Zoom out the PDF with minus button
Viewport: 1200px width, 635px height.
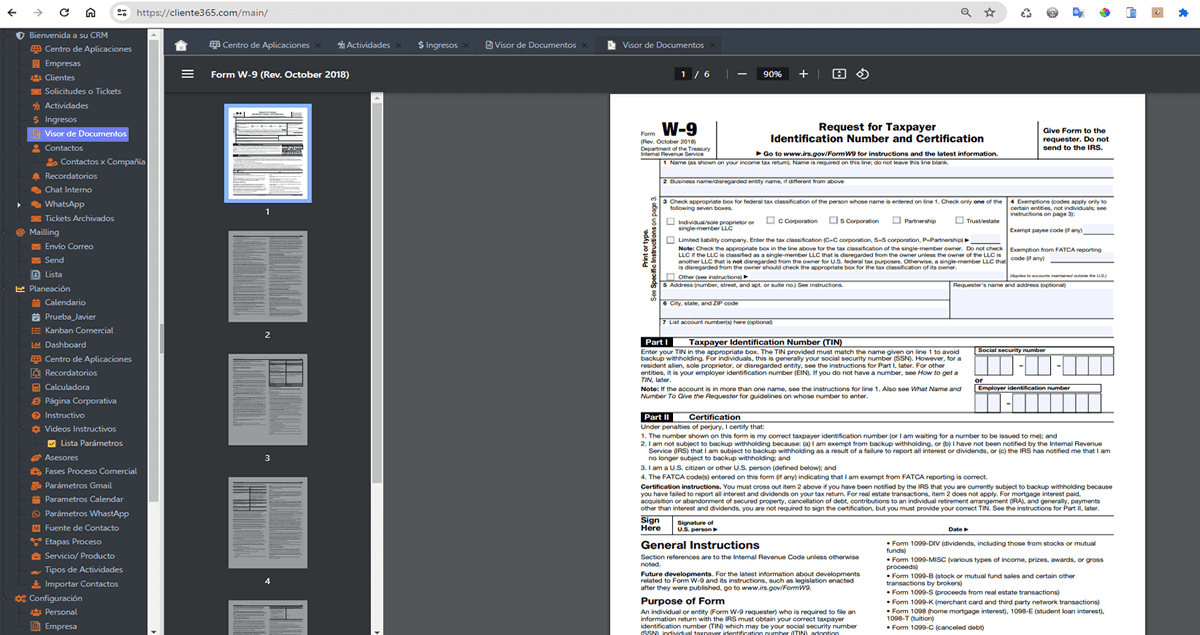click(x=742, y=74)
